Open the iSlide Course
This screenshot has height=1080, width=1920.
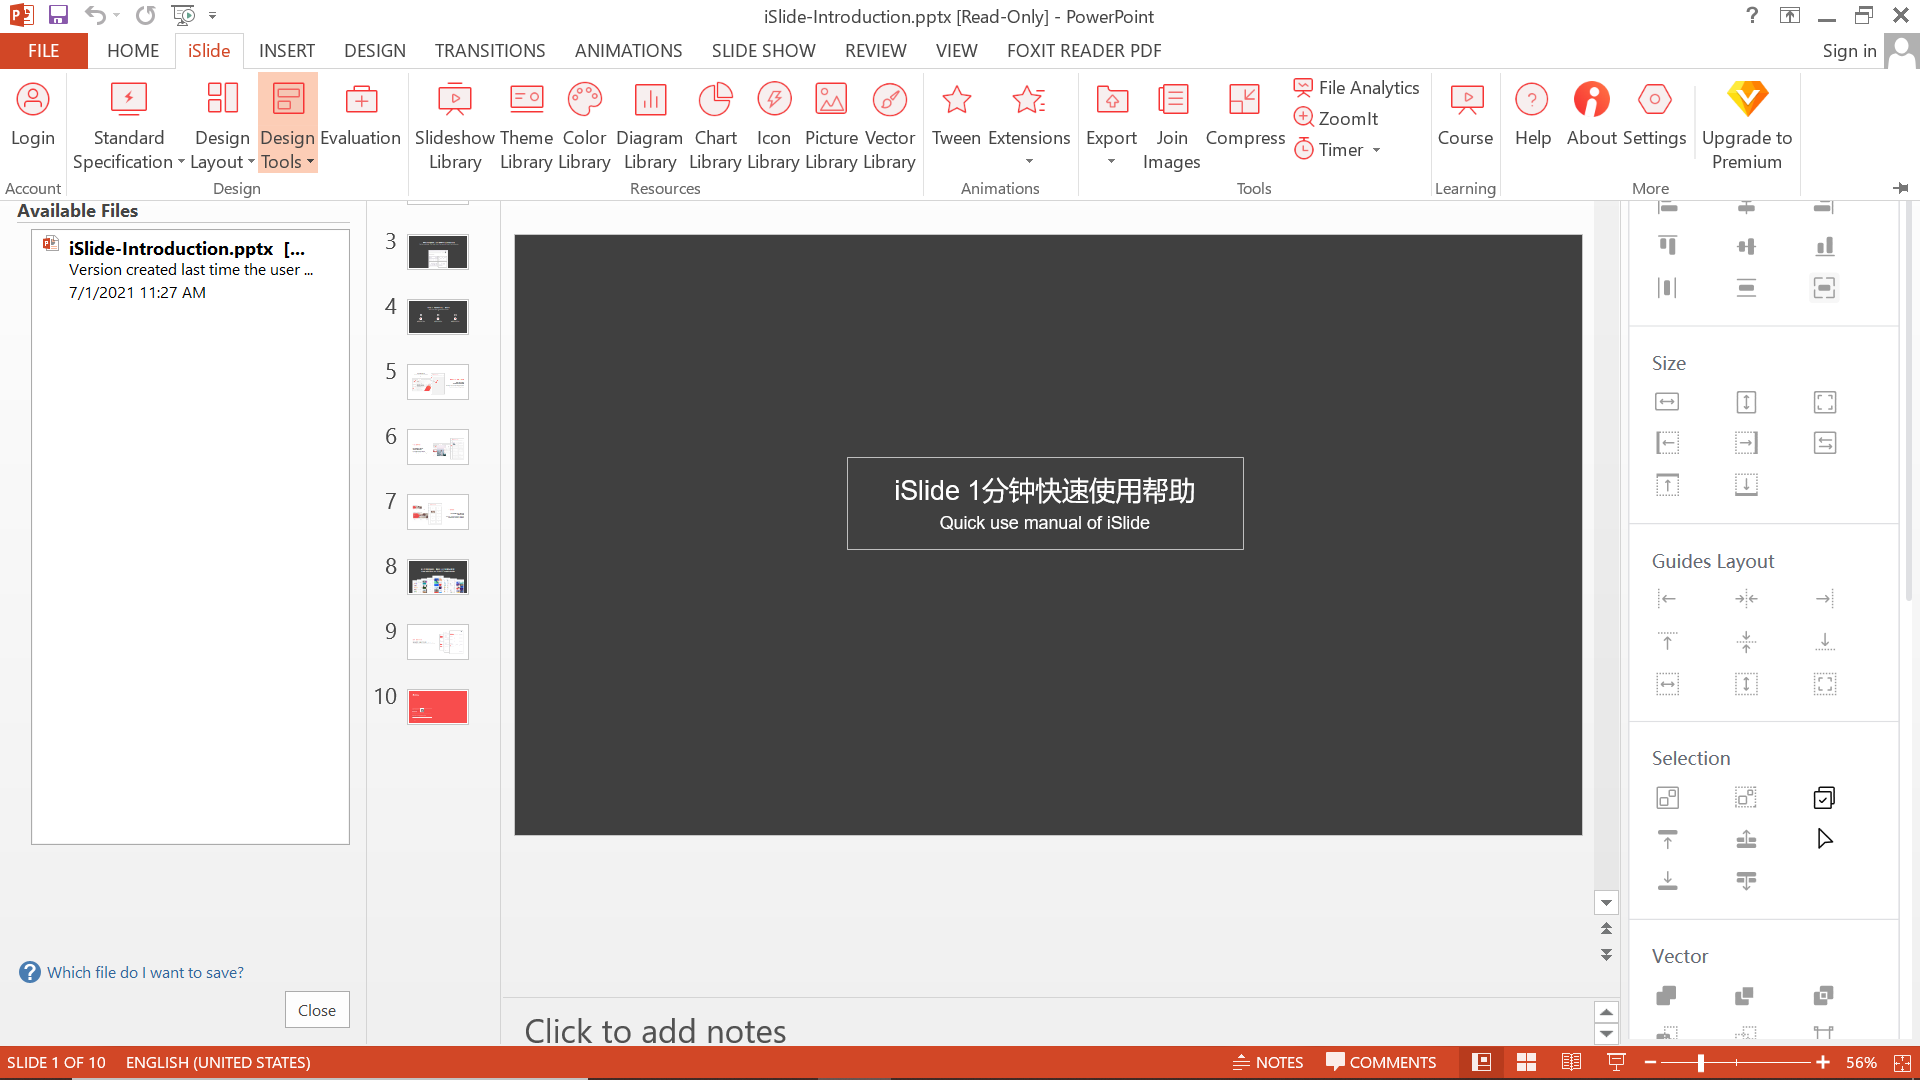(x=1465, y=117)
